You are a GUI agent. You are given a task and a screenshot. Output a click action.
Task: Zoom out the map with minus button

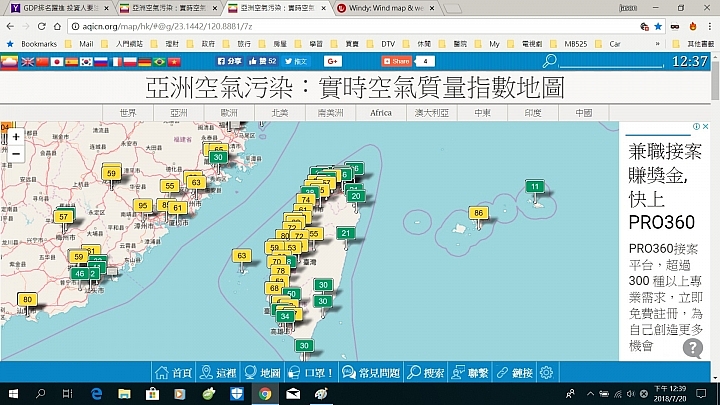pyautogui.click(x=16, y=154)
